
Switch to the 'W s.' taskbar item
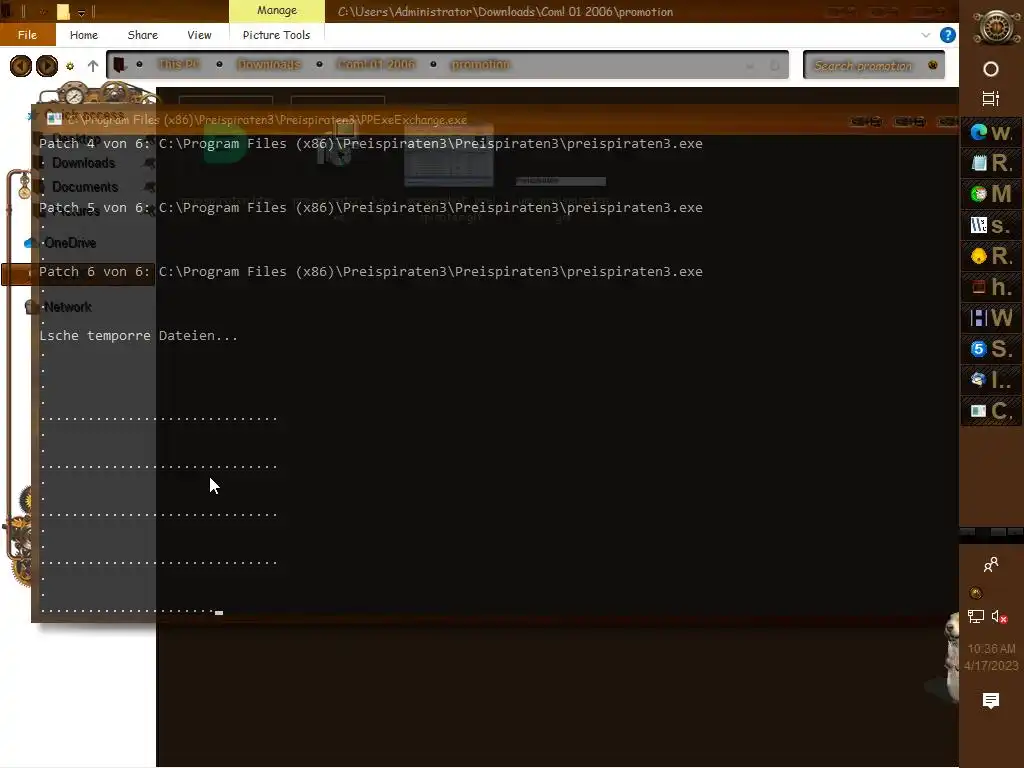pos(991,225)
